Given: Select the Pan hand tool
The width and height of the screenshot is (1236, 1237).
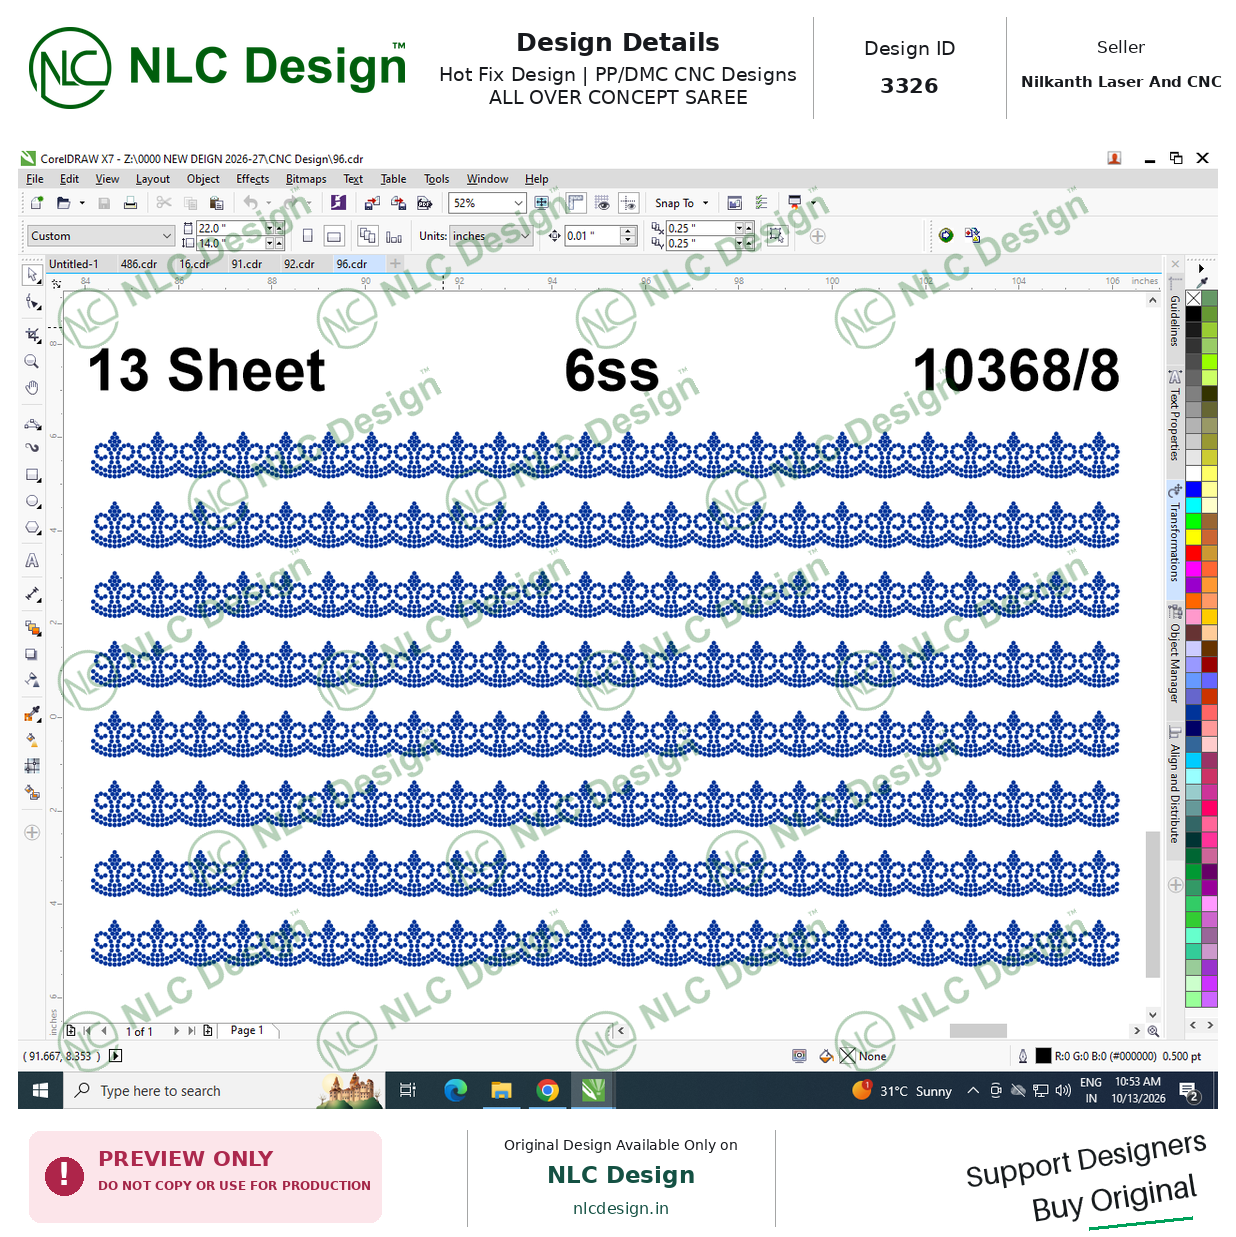Looking at the screenshot, I should click(x=32, y=387).
